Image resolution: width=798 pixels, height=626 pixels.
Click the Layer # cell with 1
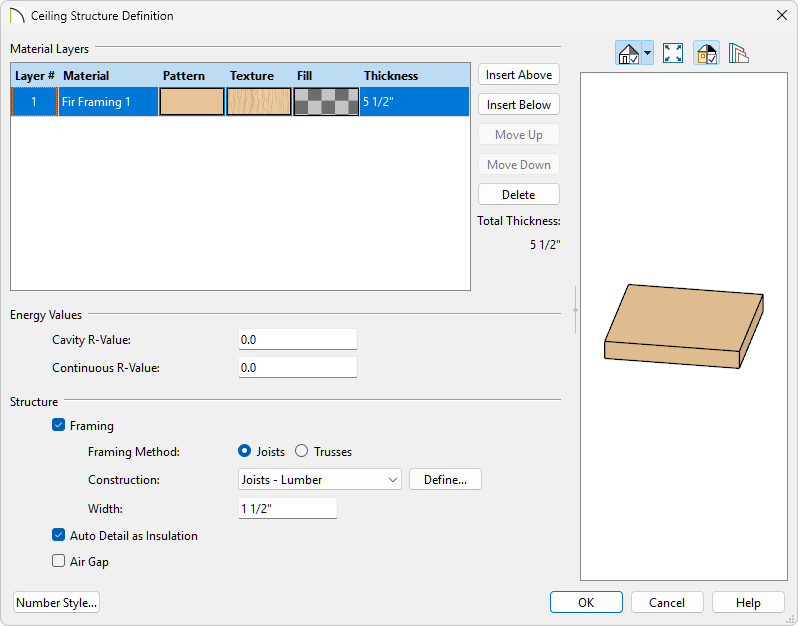pos(34,102)
